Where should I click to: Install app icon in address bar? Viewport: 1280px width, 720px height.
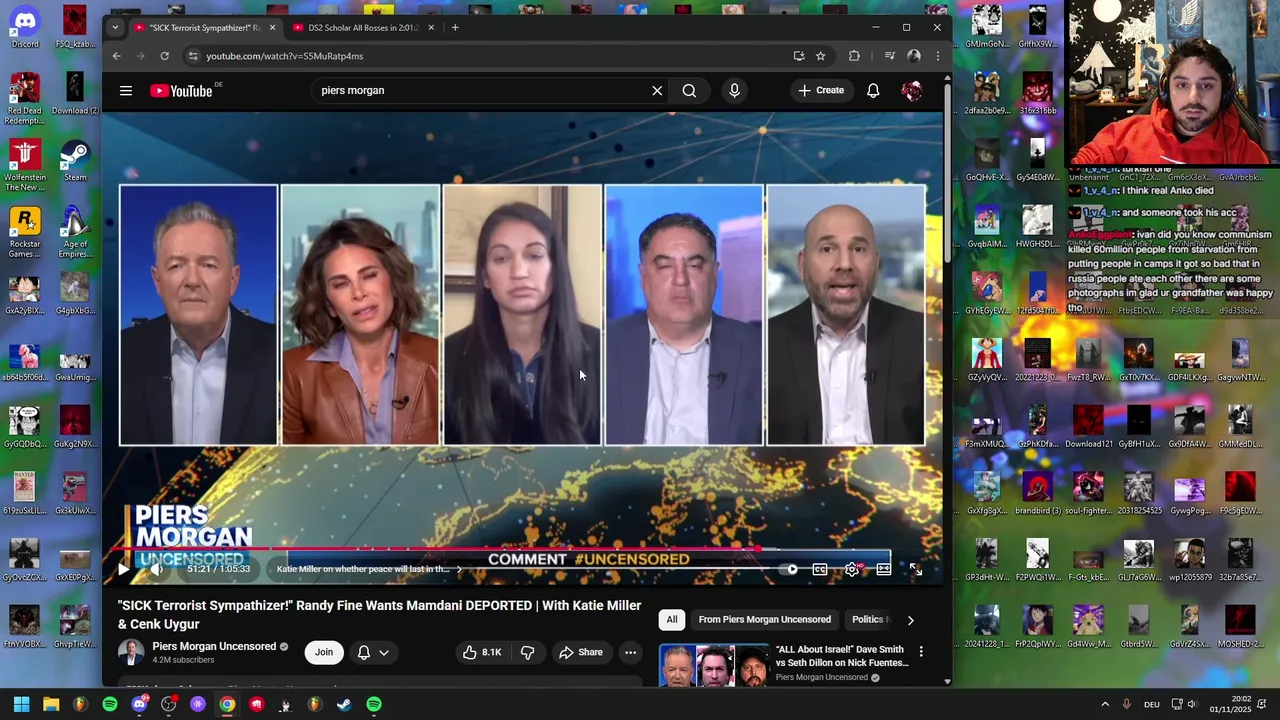tap(798, 56)
